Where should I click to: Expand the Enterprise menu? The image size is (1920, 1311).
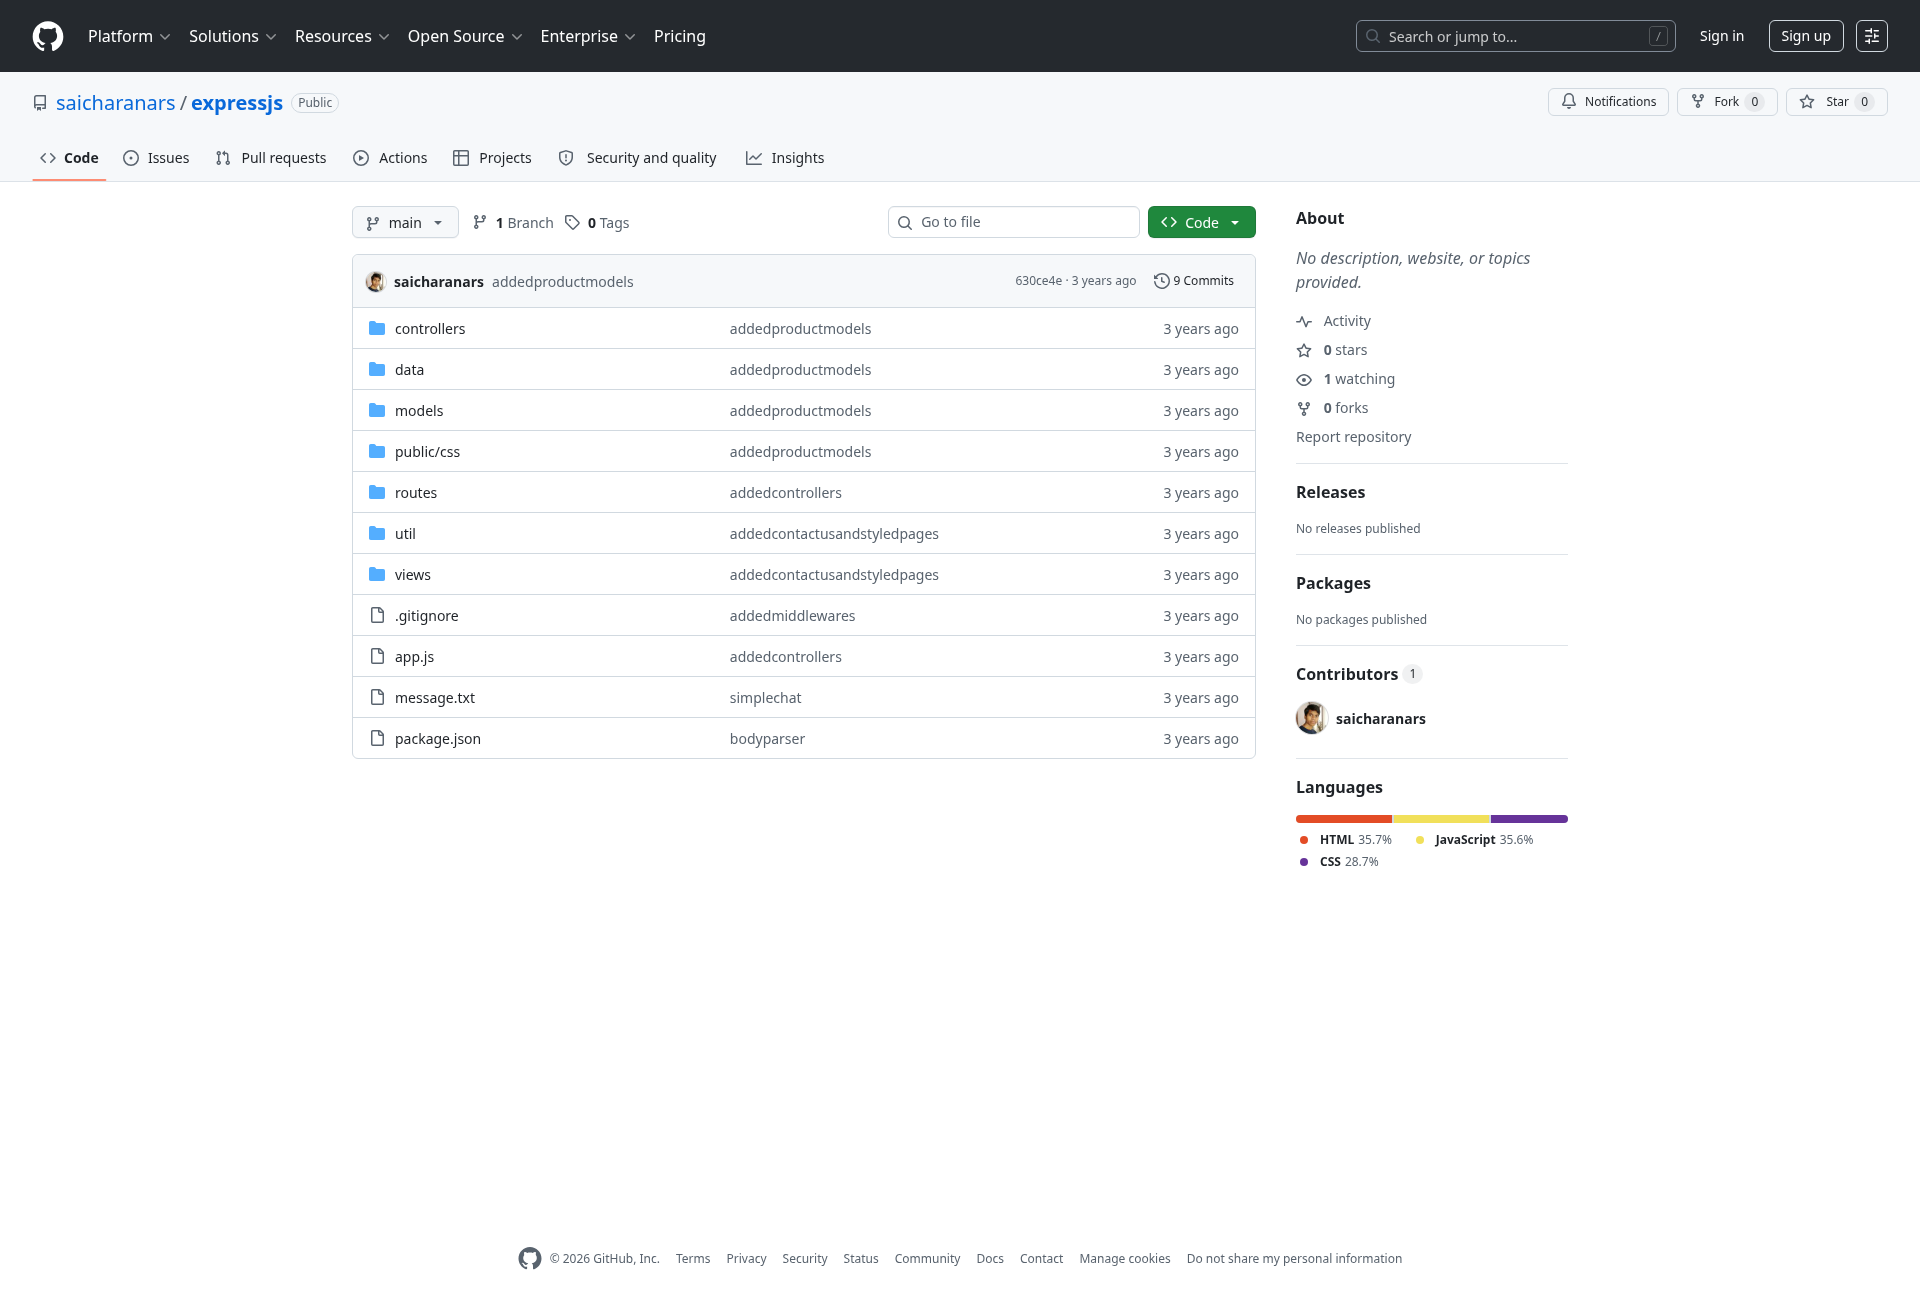pos(588,36)
